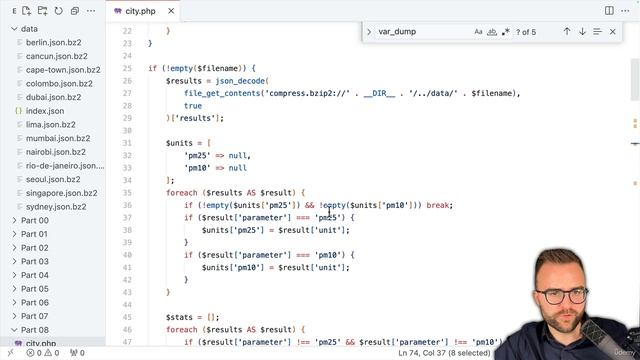The width and height of the screenshot is (640, 360).
Task: Click line number 35 in gutter
Action: 127,193
